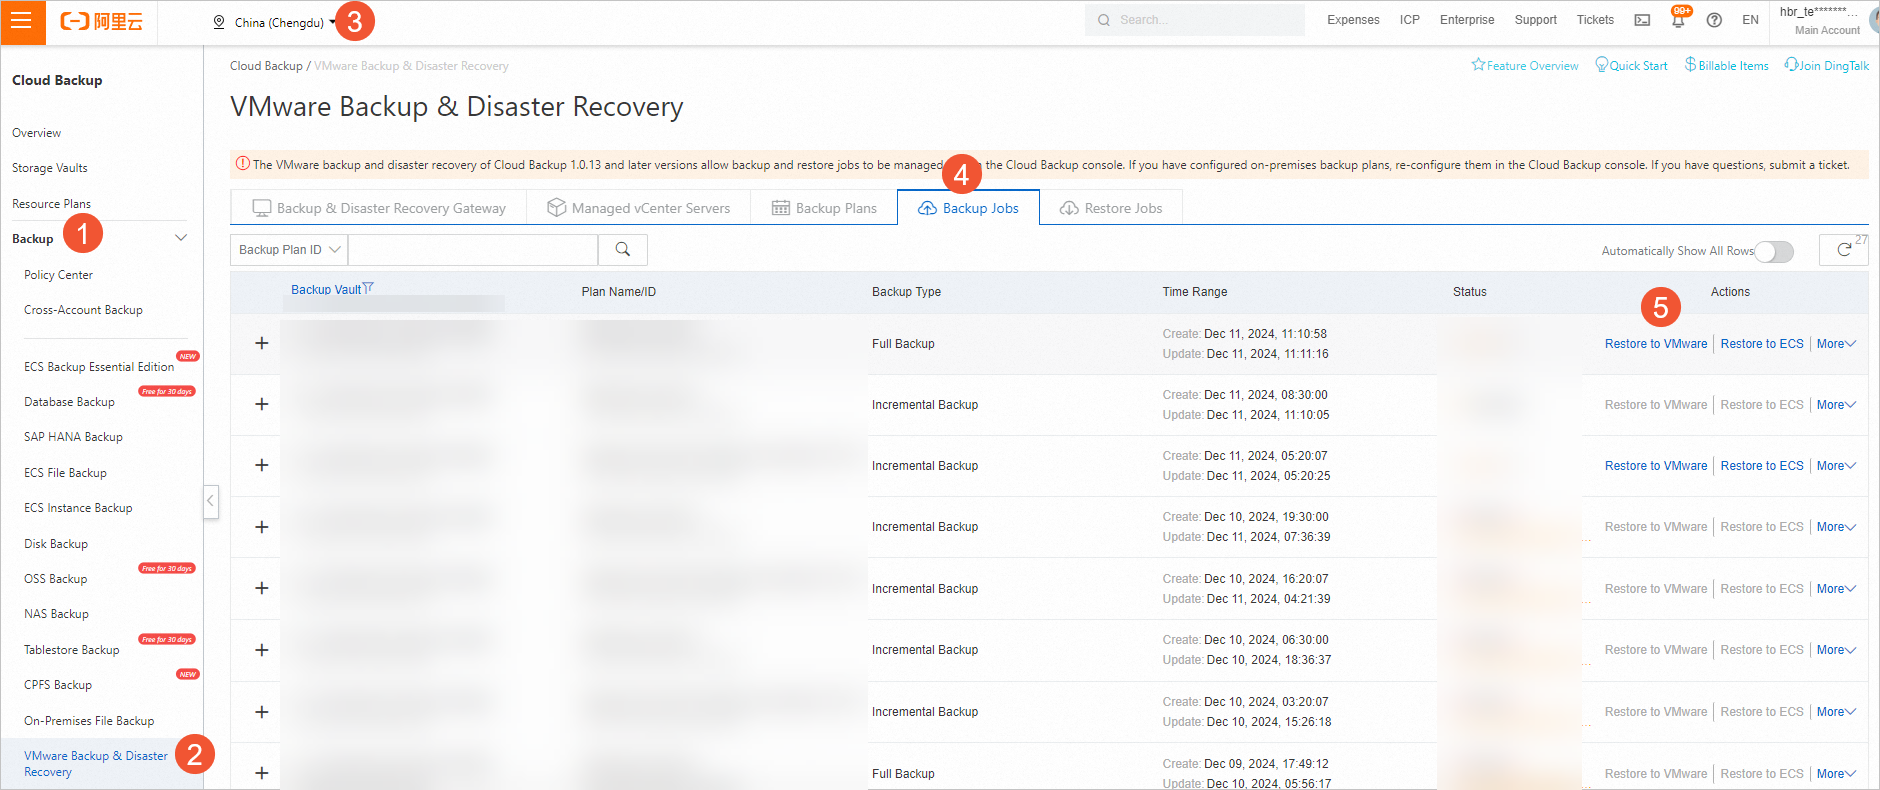Collapse the Backup section in sidebar
The height and width of the screenshot is (790, 1880).
[181, 238]
